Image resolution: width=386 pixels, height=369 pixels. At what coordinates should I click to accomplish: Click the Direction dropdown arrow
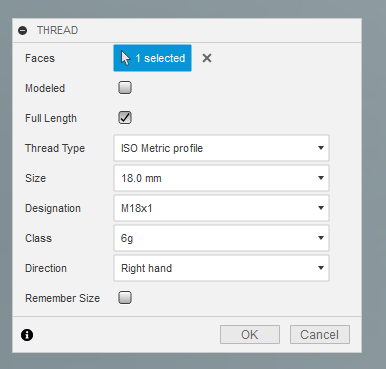pyautogui.click(x=321, y=268)
